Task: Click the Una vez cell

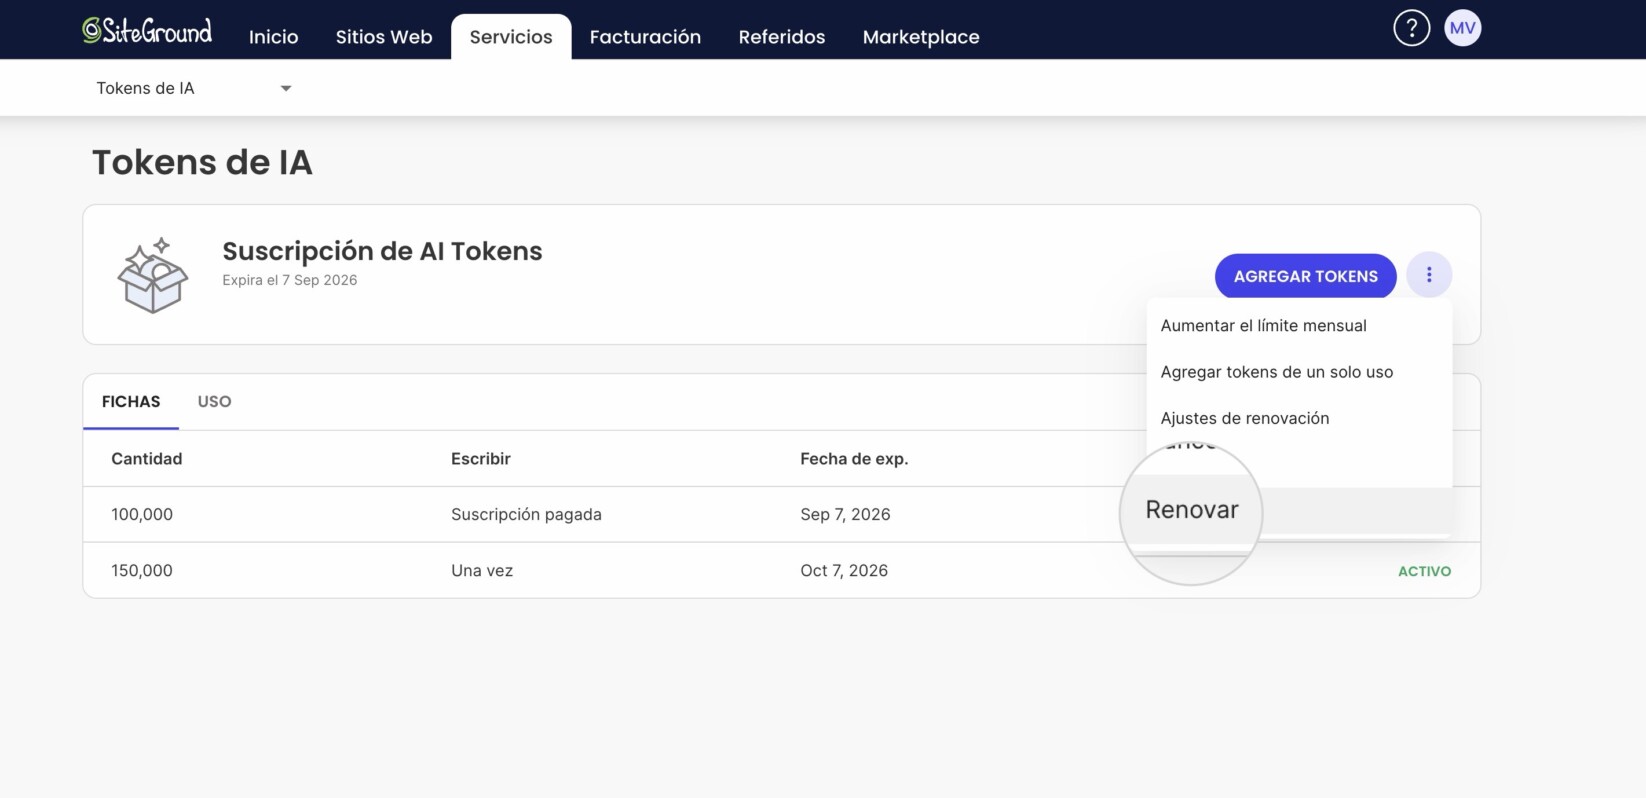Action: [482, 570]
